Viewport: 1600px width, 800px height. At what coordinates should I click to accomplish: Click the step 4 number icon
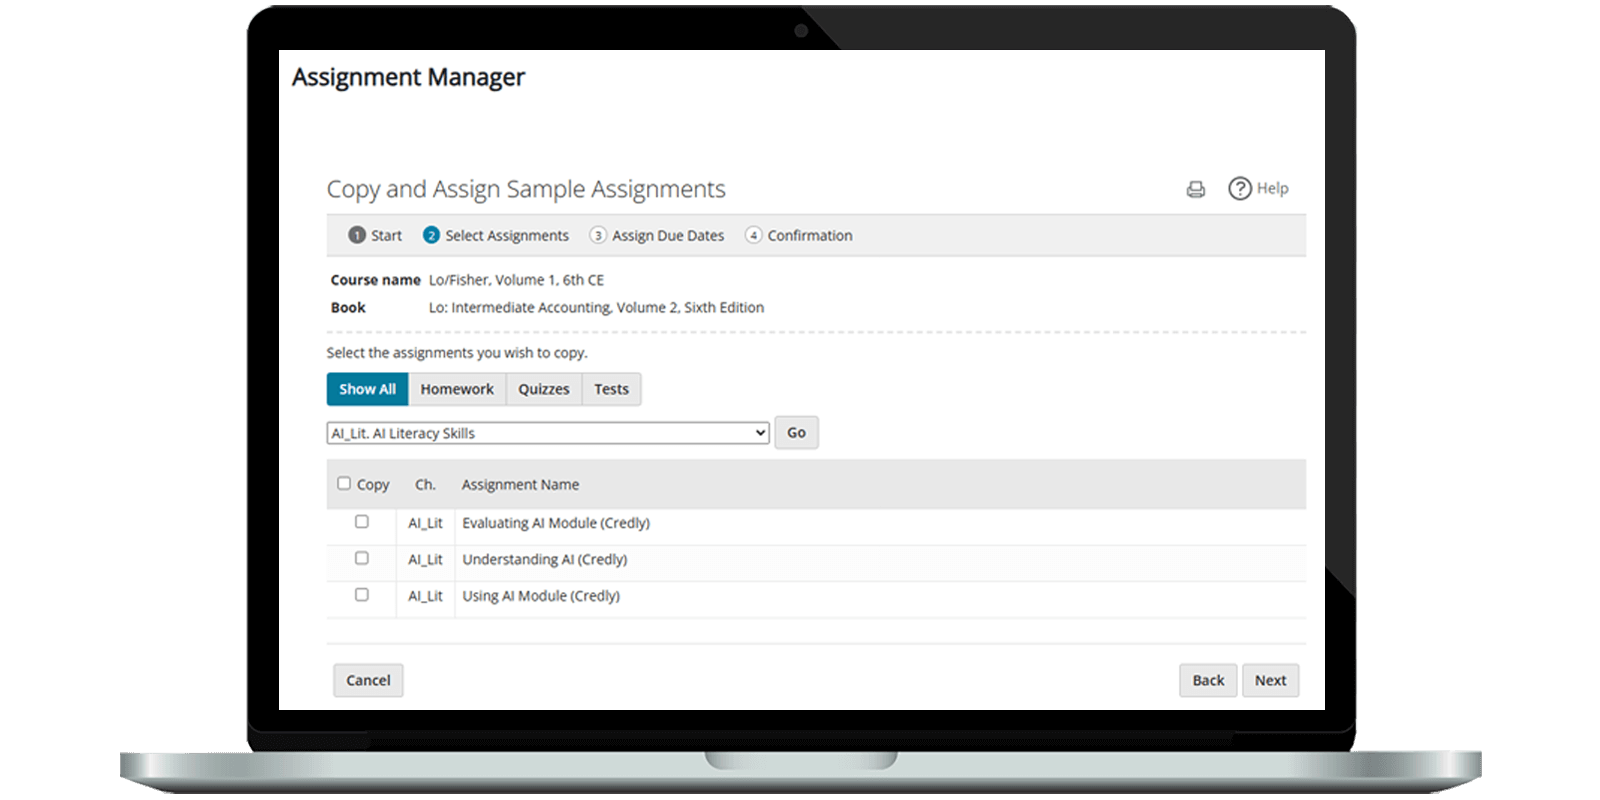point(753,235)
